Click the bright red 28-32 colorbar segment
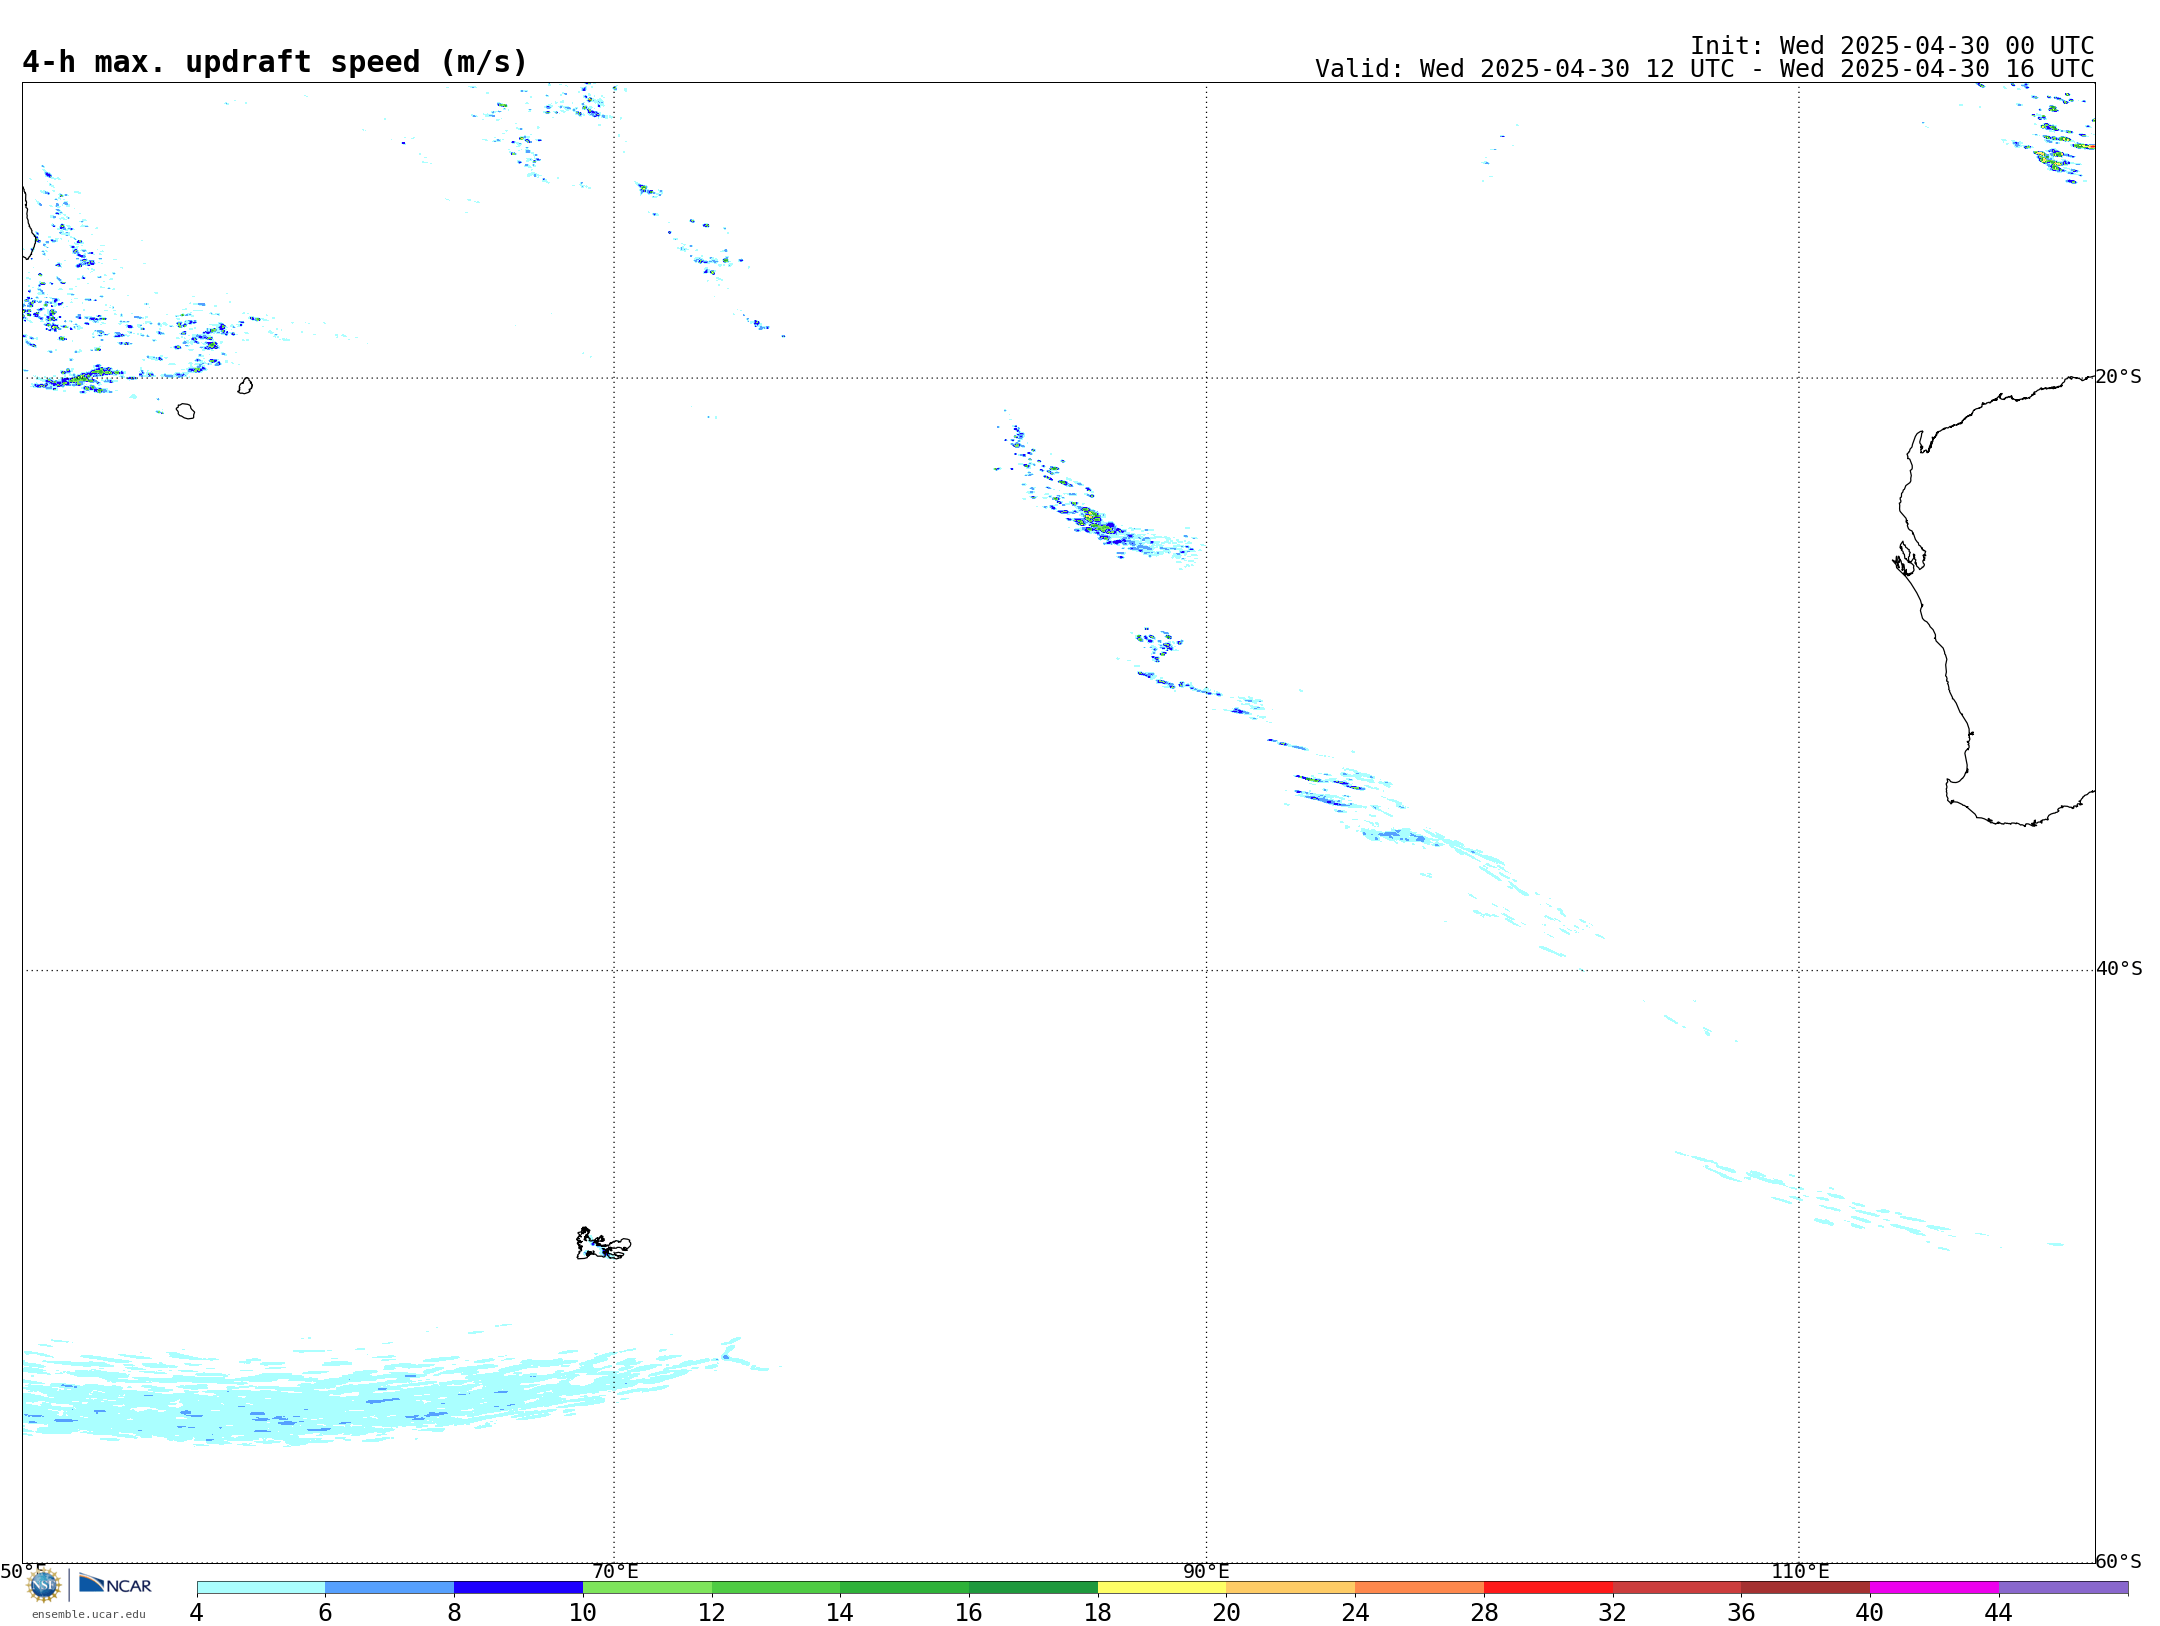 (x=1548, y=1588)
